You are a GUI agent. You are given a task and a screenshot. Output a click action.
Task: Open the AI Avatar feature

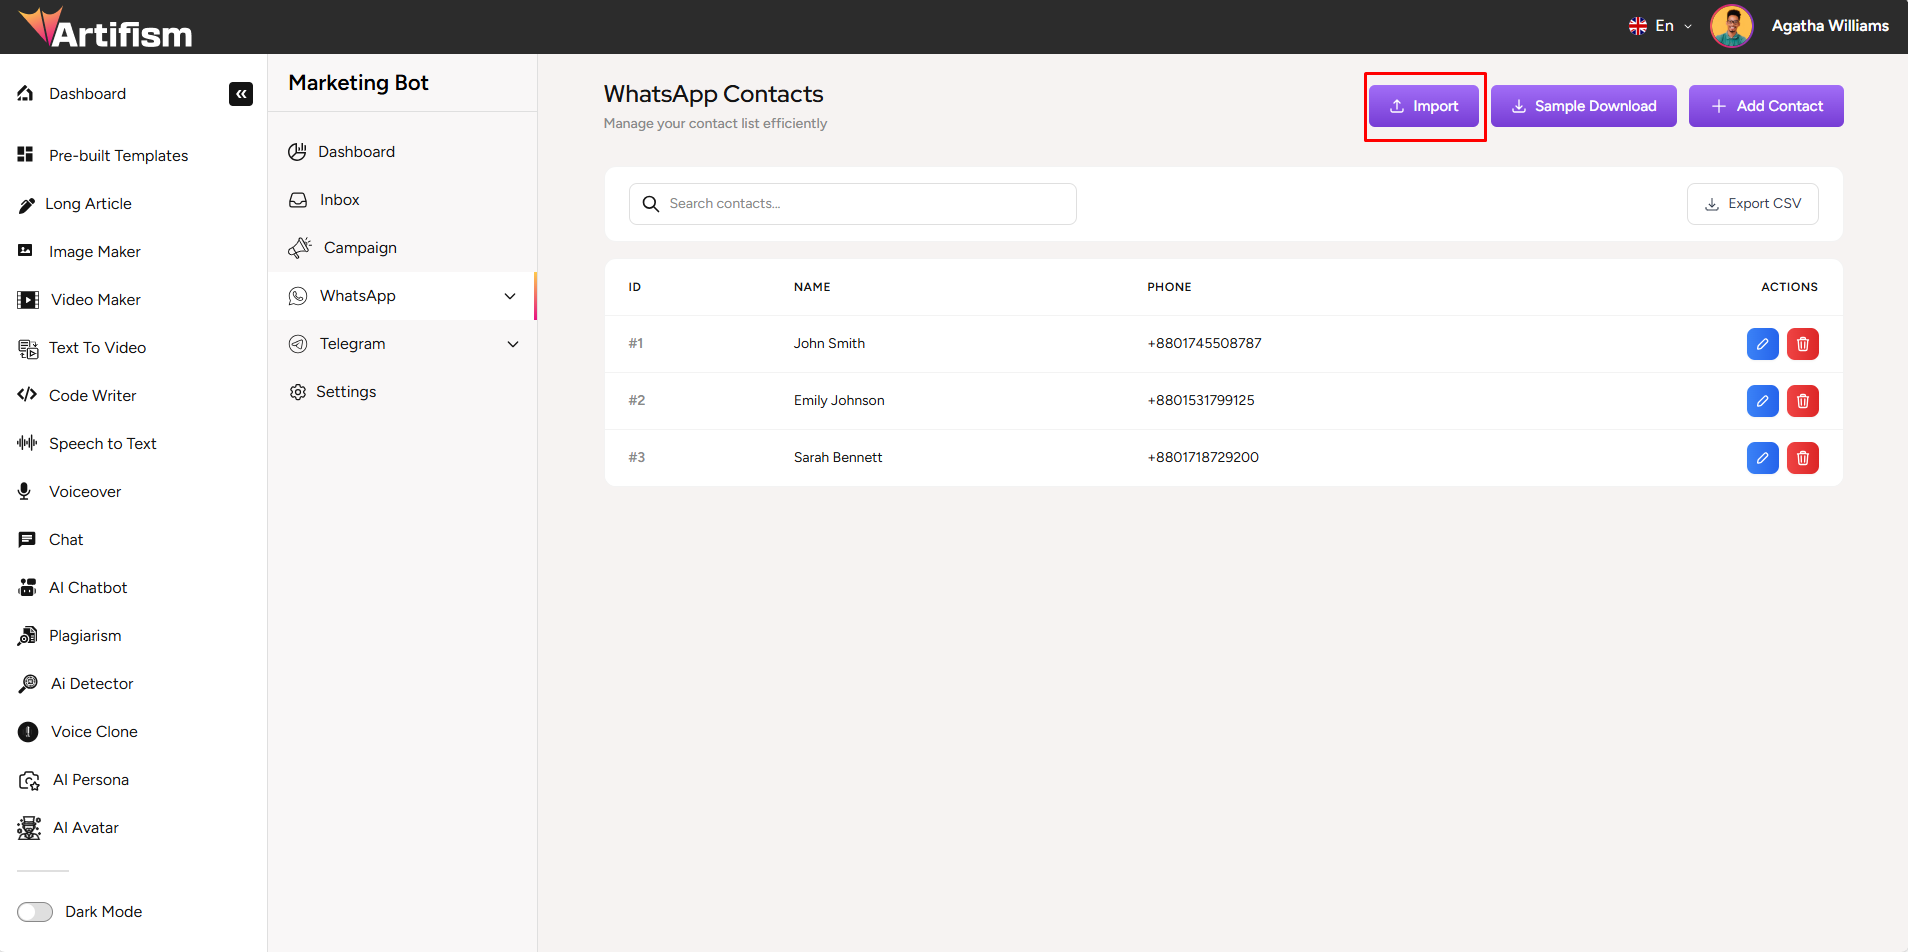85,827
